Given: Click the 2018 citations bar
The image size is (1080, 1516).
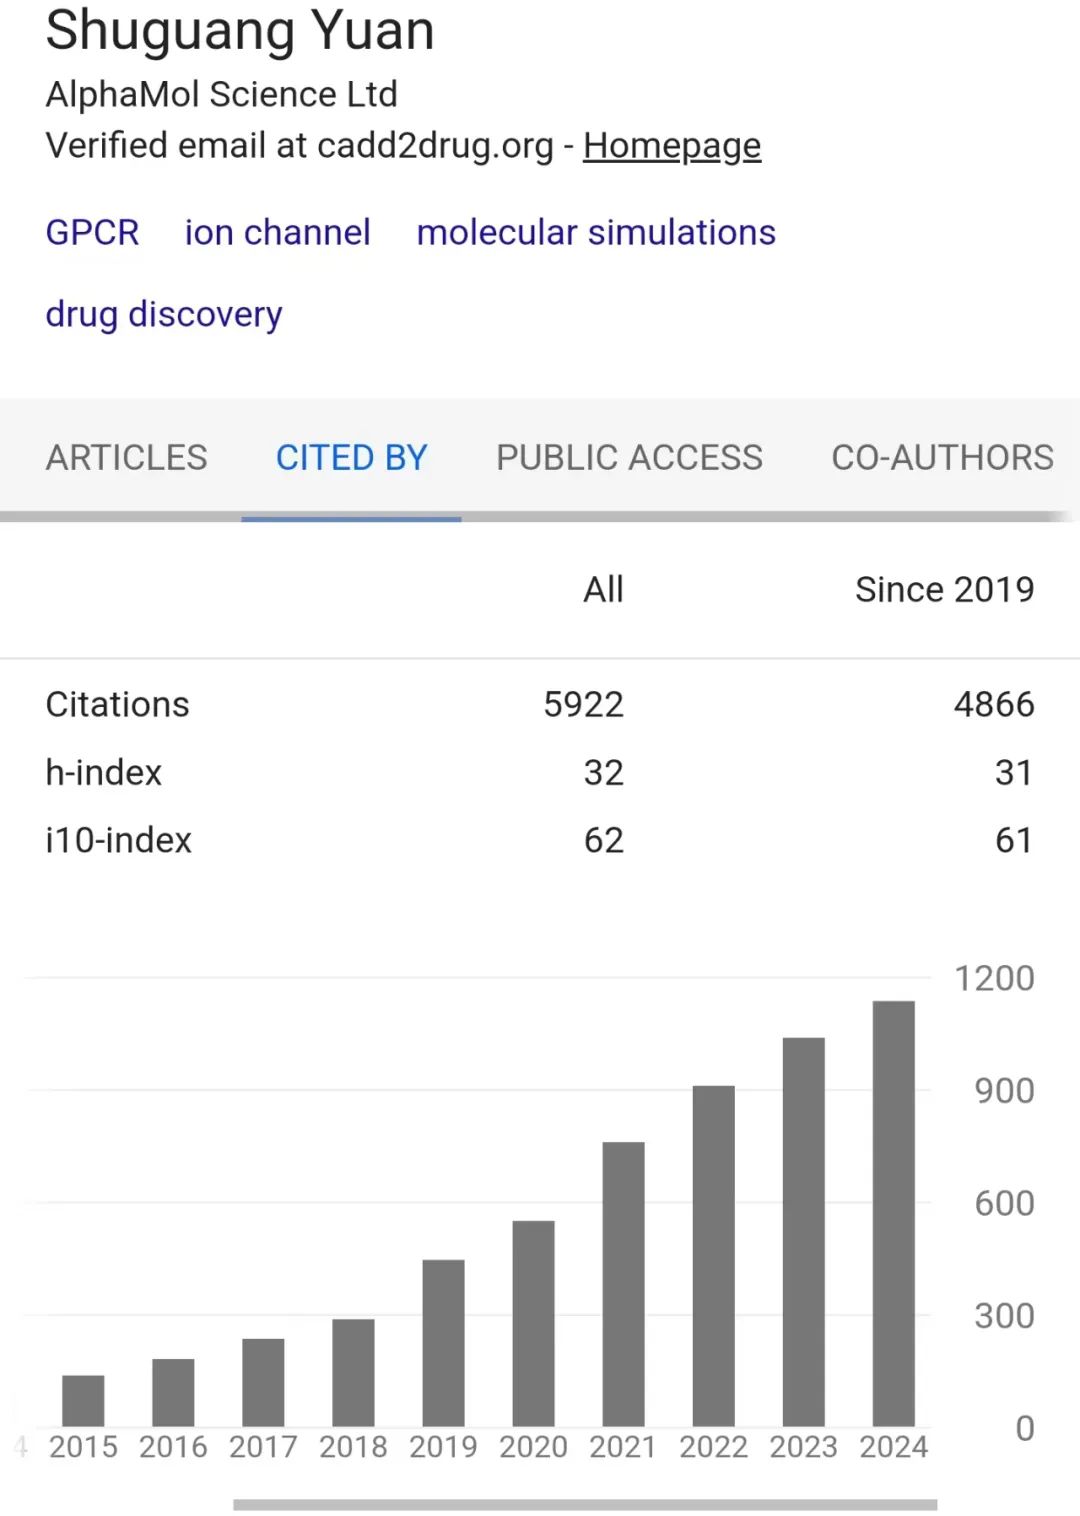Looking at the screenshot, I should click(353, 1372).
